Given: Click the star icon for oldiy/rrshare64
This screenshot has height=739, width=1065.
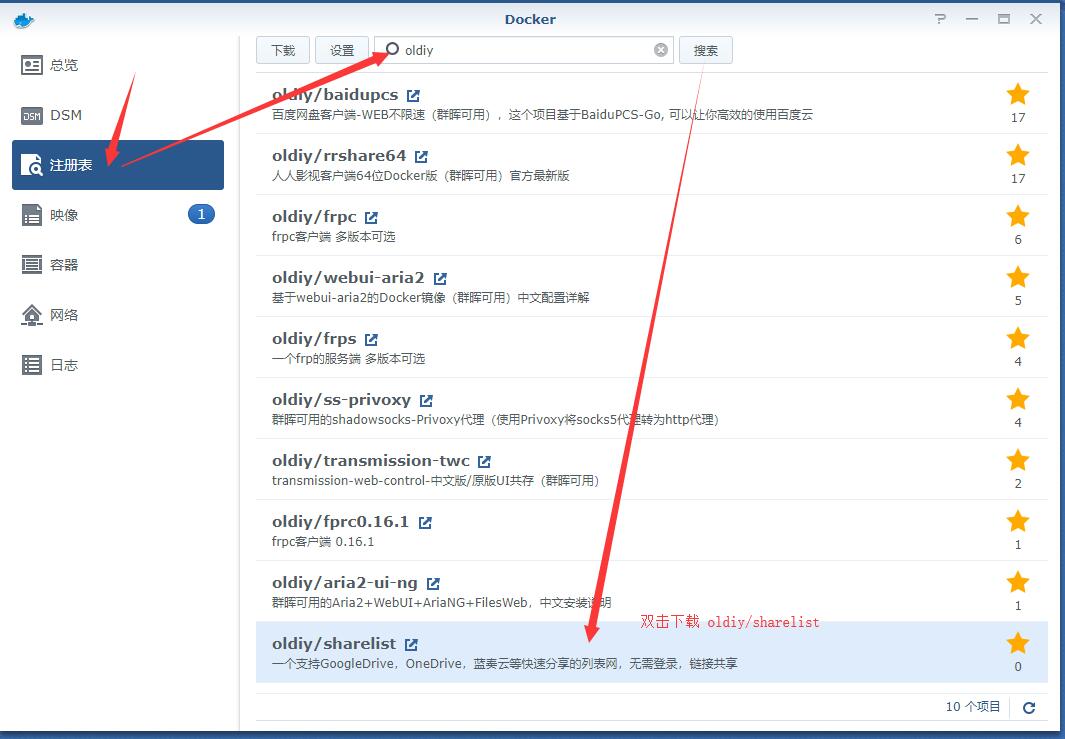Looking at the screenshot, I should (x=1017, y=156).
